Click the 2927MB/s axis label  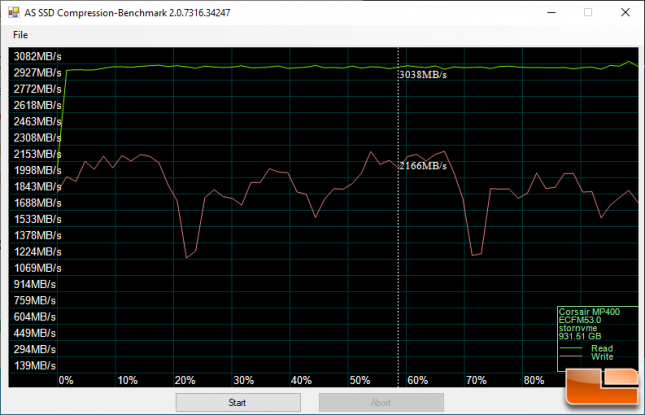(37, 73)
